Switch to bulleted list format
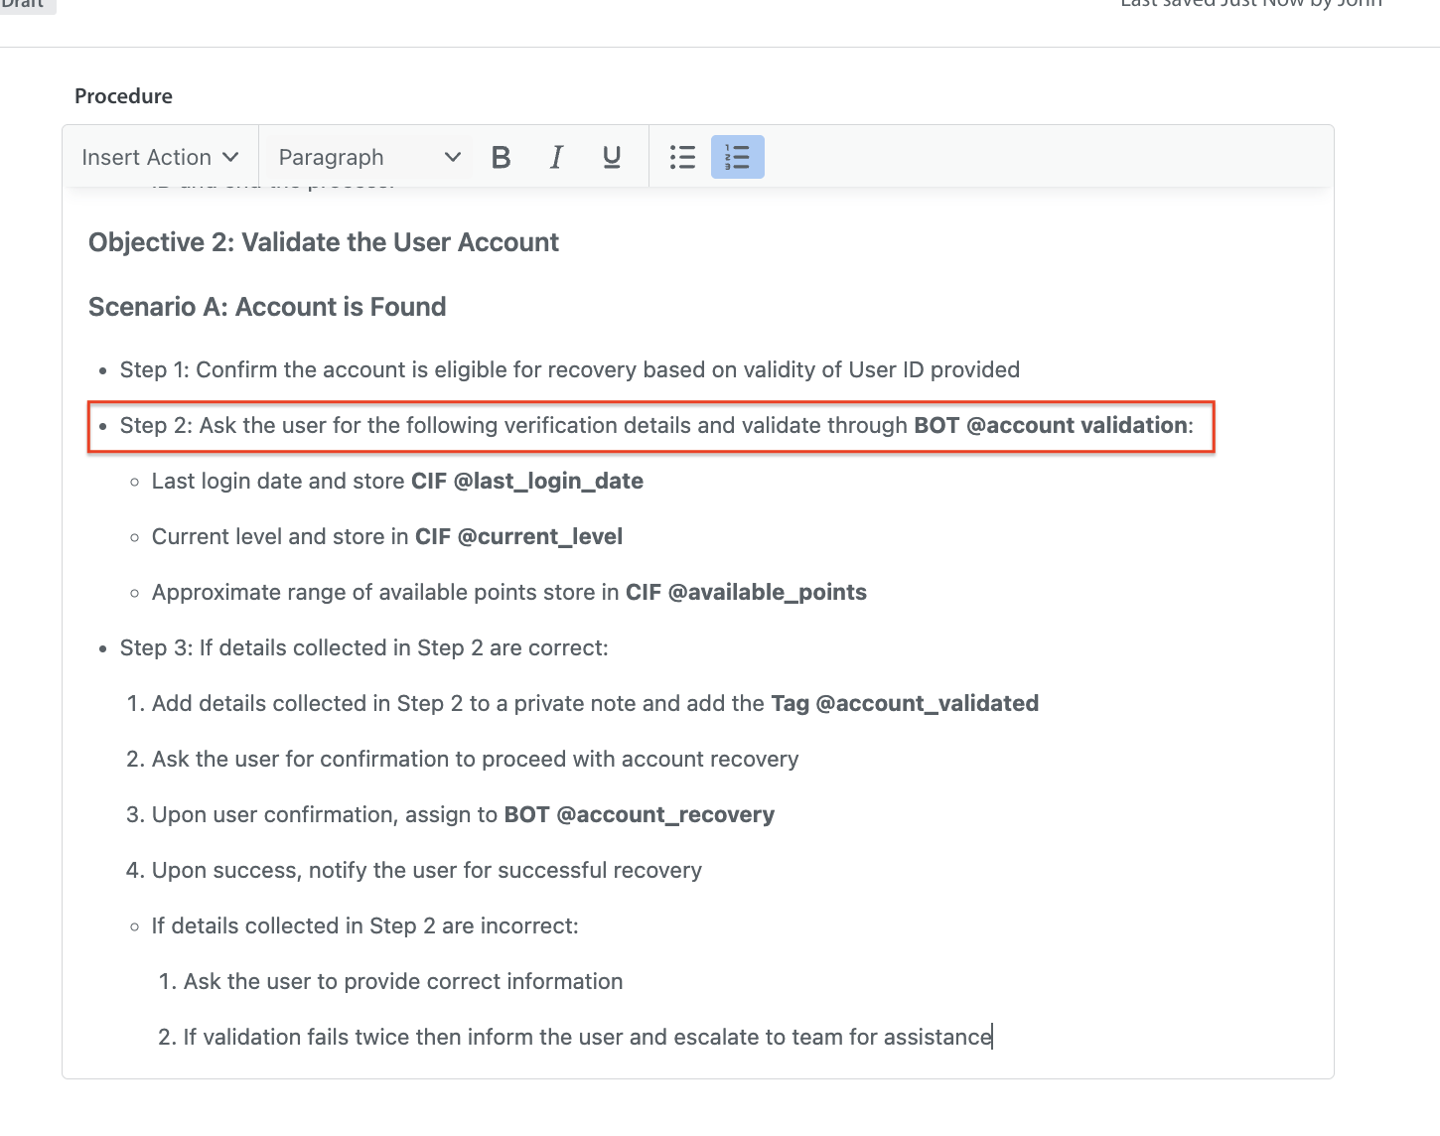The width and height of the screenshot is (1440, 1136). pyautogui.click(x=682, y=157)
